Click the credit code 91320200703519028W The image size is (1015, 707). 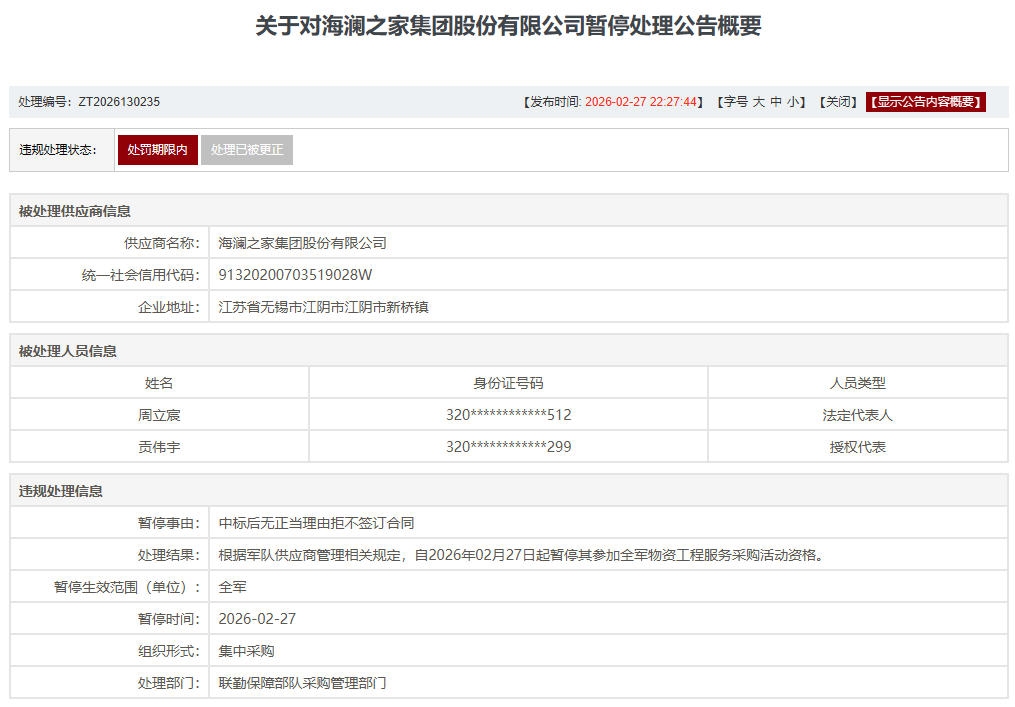tap(295, 275)
